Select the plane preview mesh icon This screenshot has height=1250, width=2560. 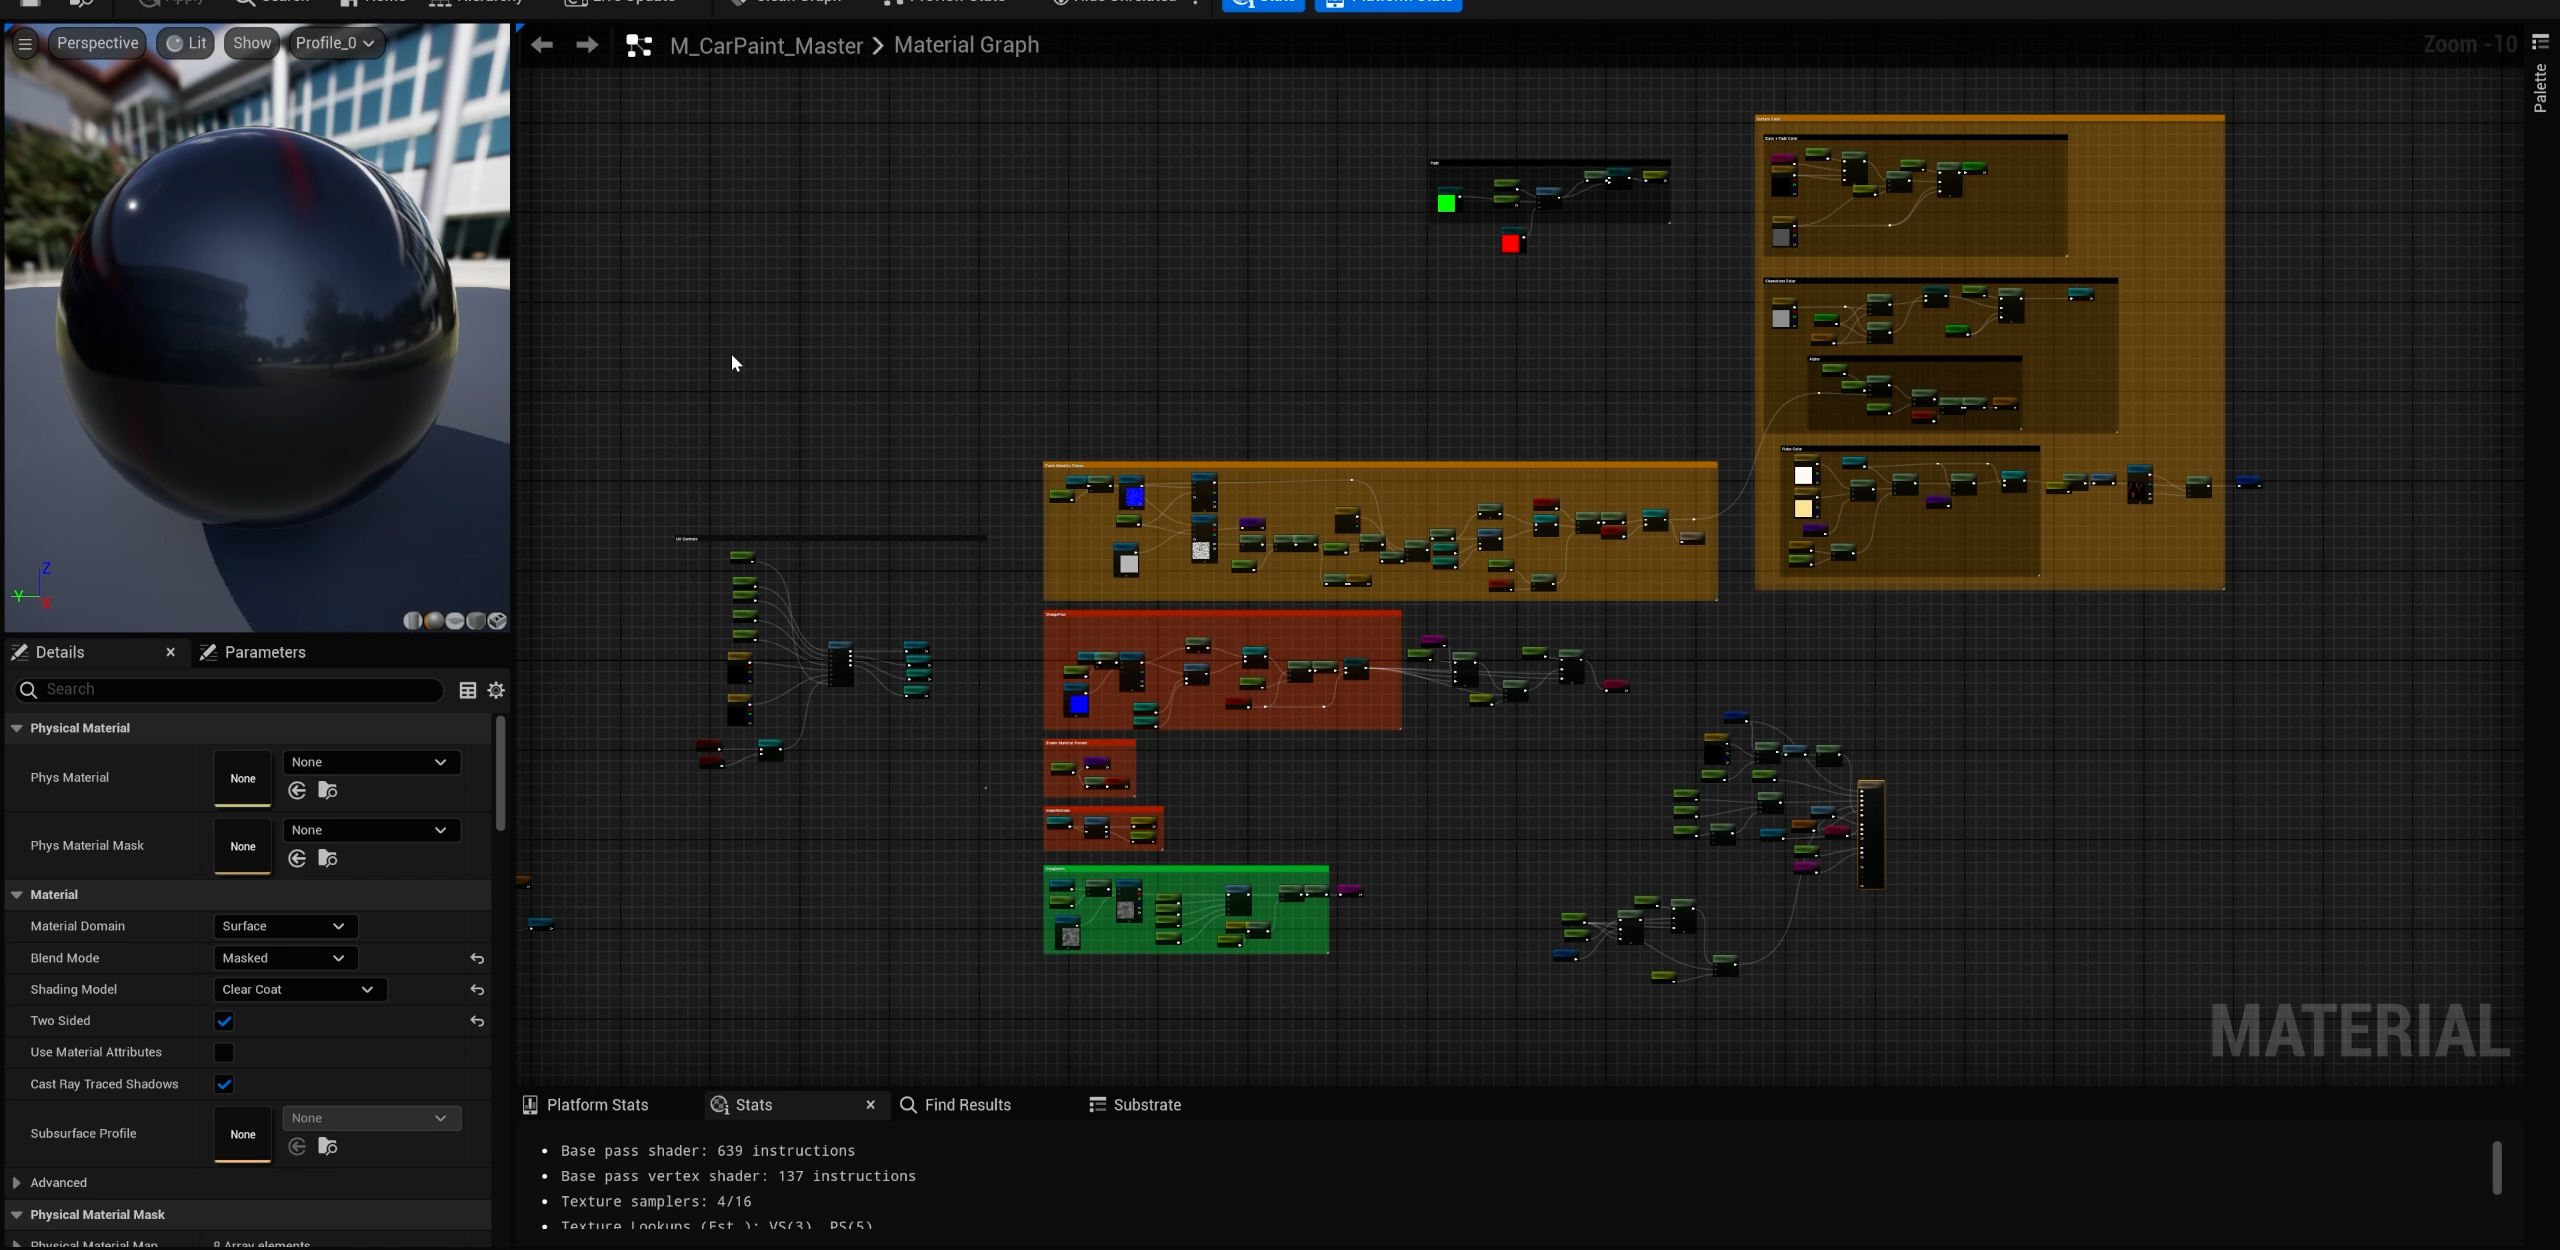pos(455,621)
